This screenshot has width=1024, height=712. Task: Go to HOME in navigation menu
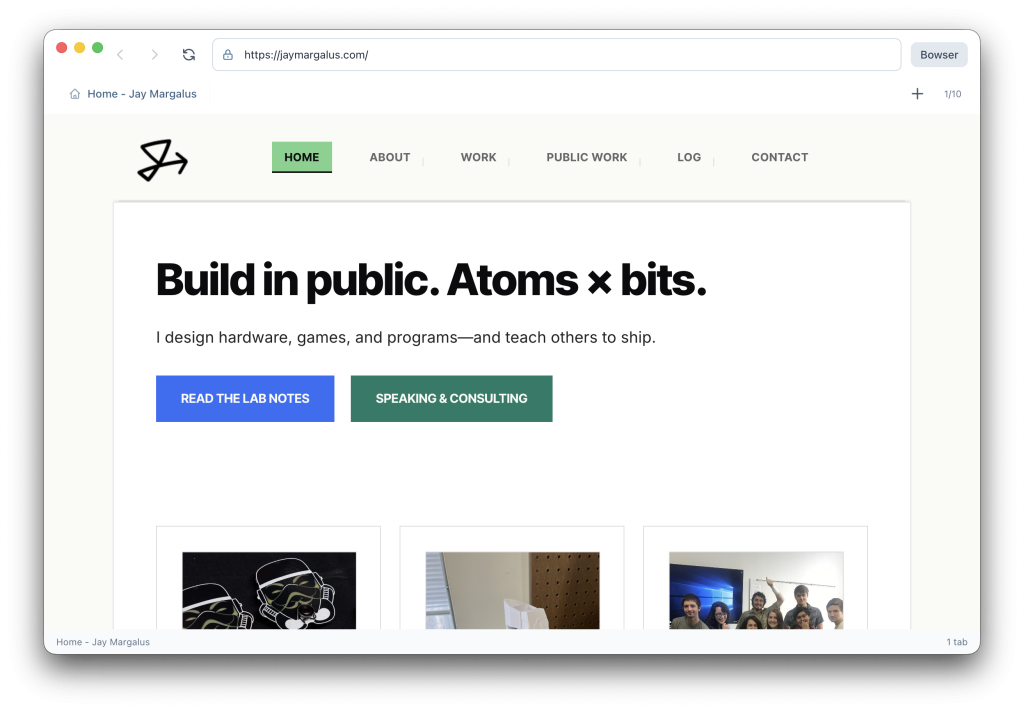(301, 157)
